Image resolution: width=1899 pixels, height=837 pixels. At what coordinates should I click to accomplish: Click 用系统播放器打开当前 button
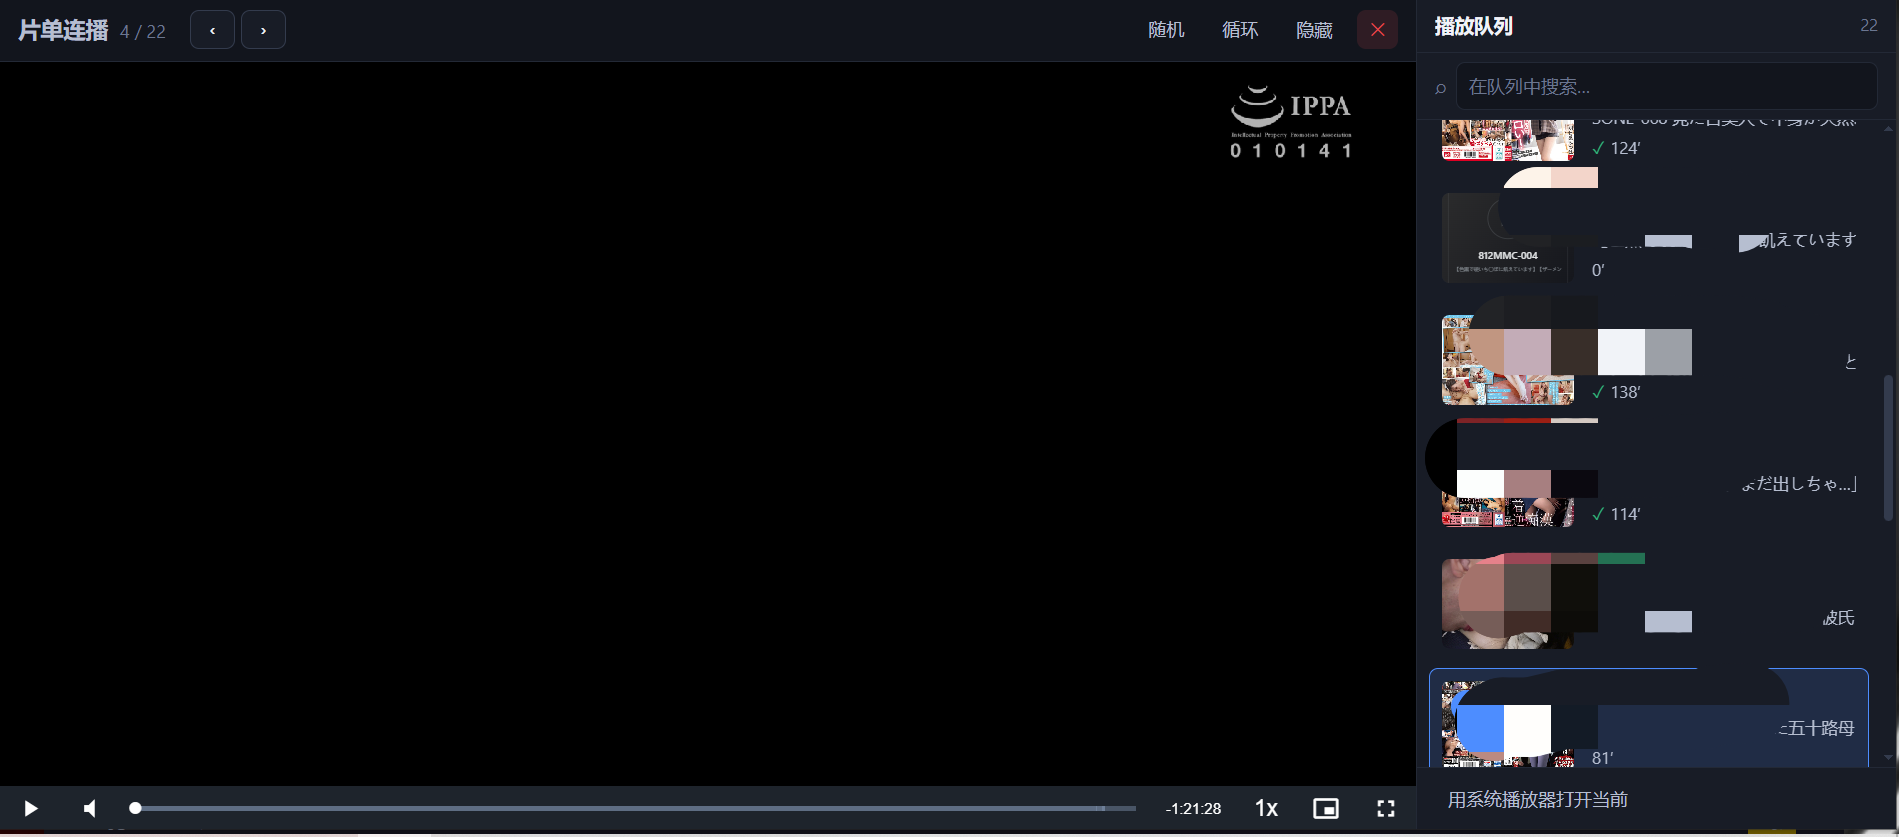click(1538, 800)
